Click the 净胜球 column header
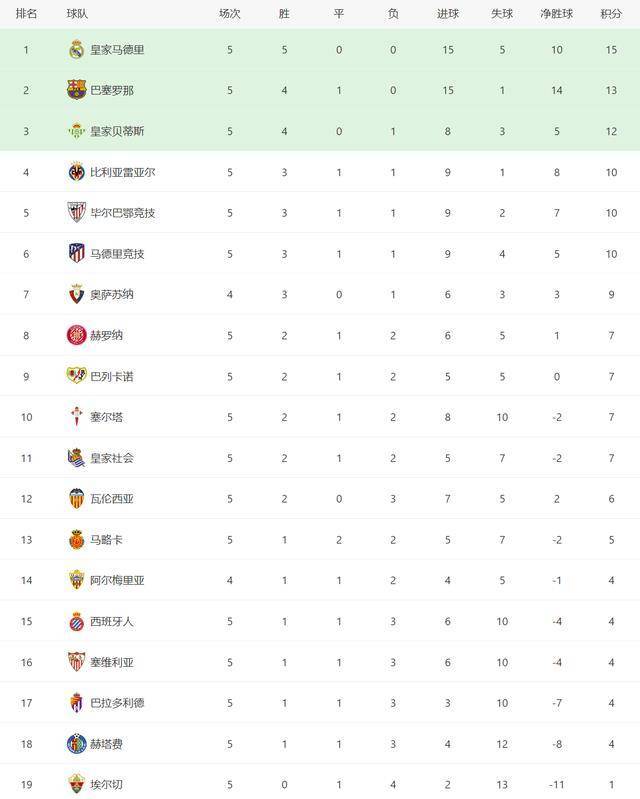The height and width of the screenshot is (799, 640). tap(556, 14)
